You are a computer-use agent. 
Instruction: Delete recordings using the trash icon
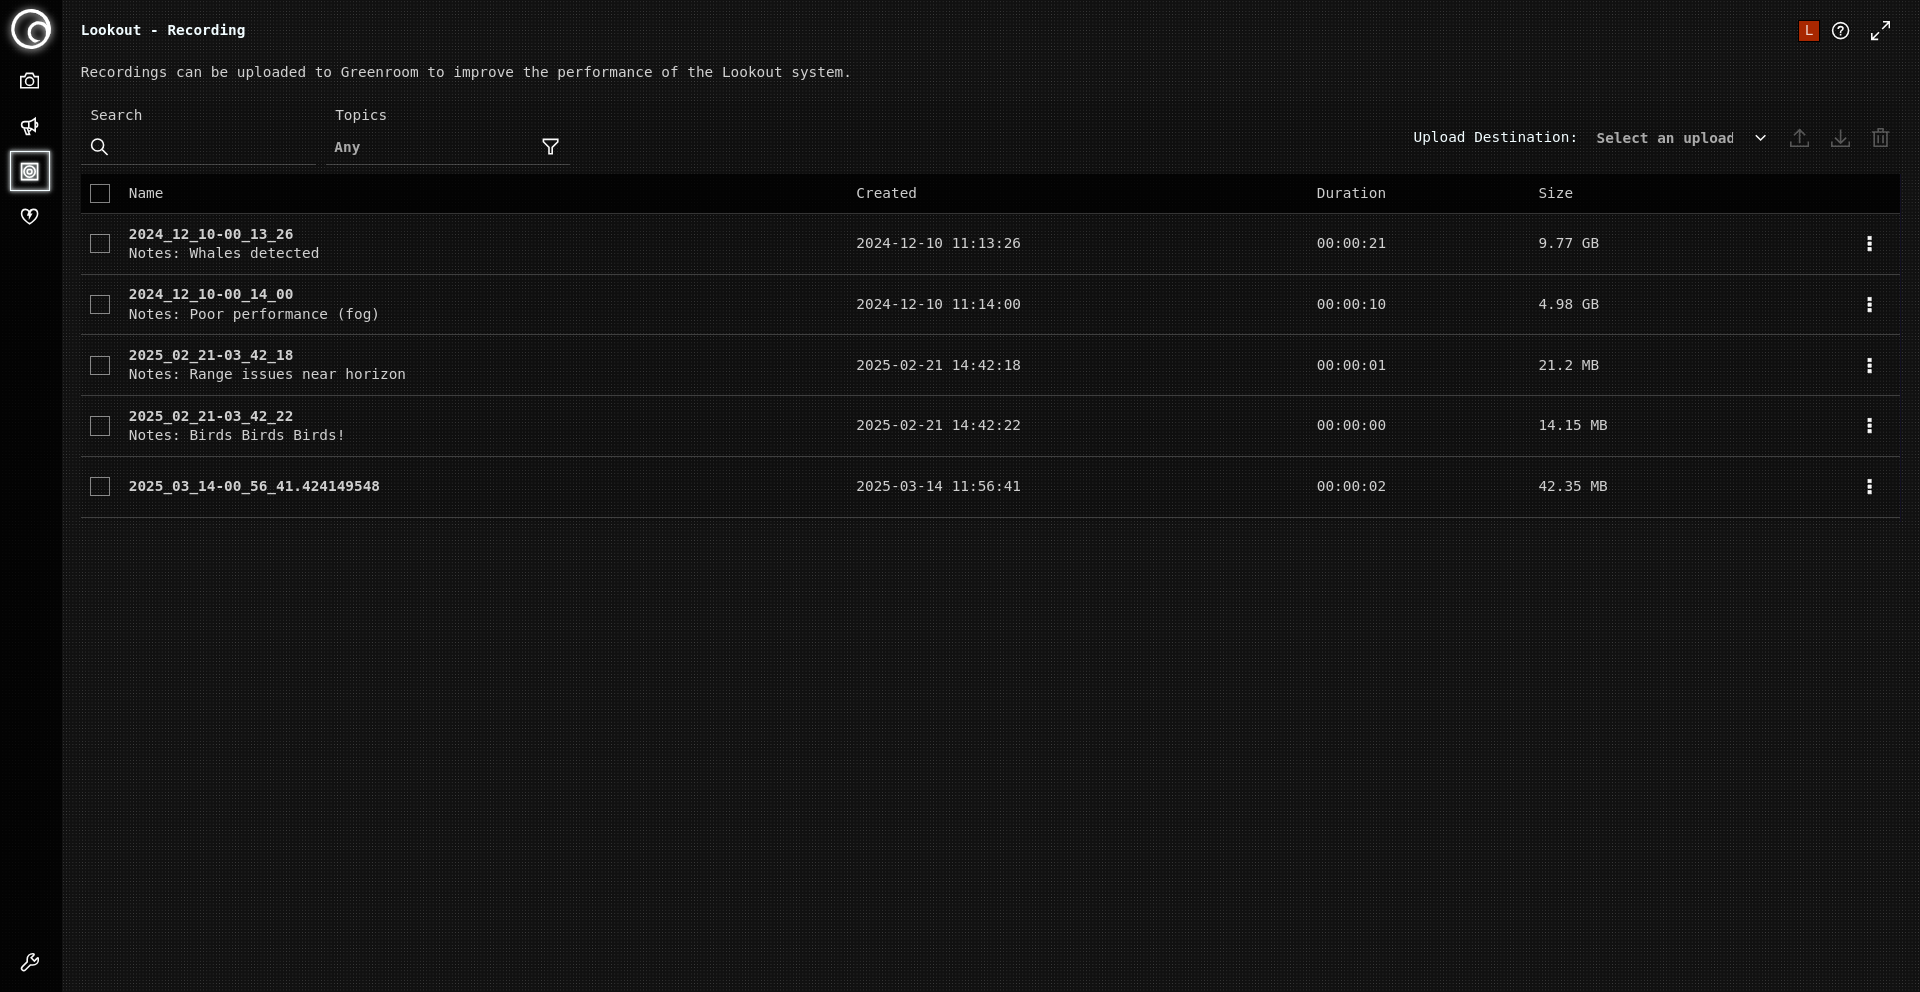tap(1880, 138)
